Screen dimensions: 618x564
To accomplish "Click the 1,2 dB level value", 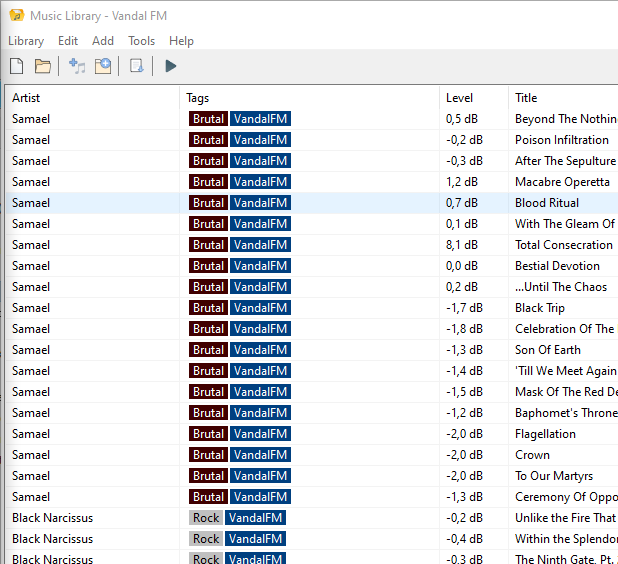I will point(462,182).
